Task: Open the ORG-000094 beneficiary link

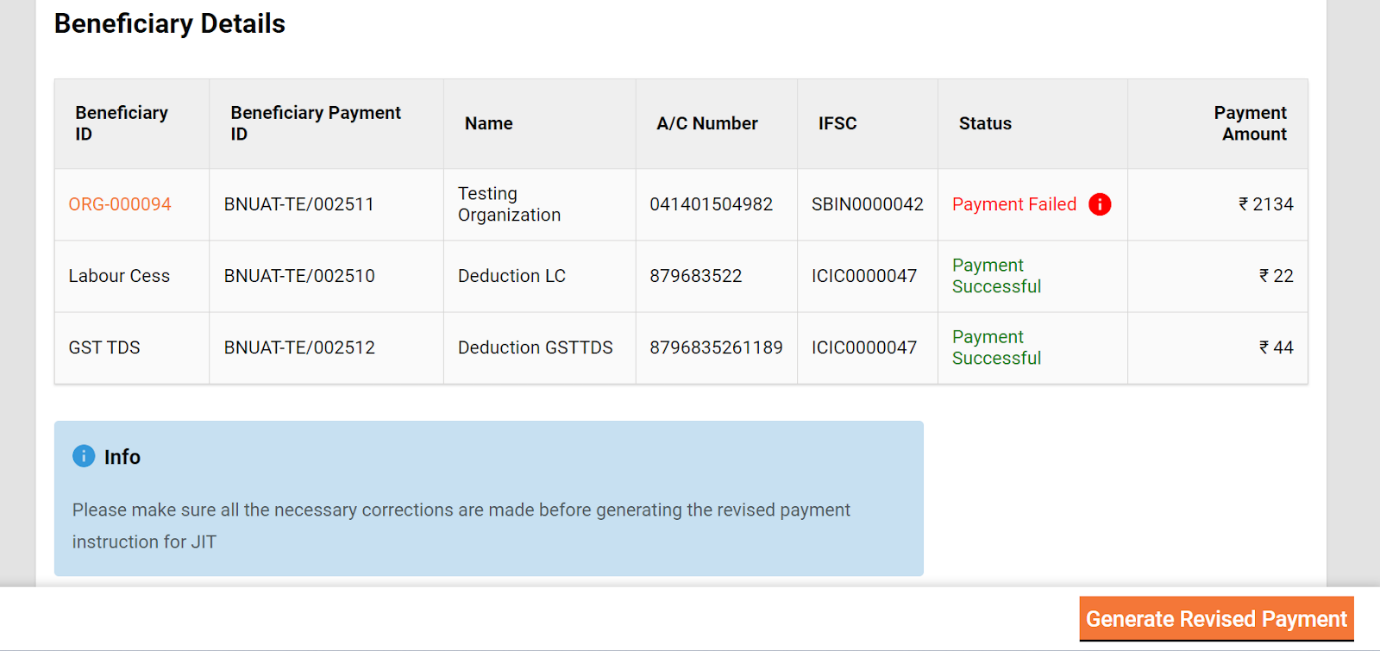Action: point(120,204)
